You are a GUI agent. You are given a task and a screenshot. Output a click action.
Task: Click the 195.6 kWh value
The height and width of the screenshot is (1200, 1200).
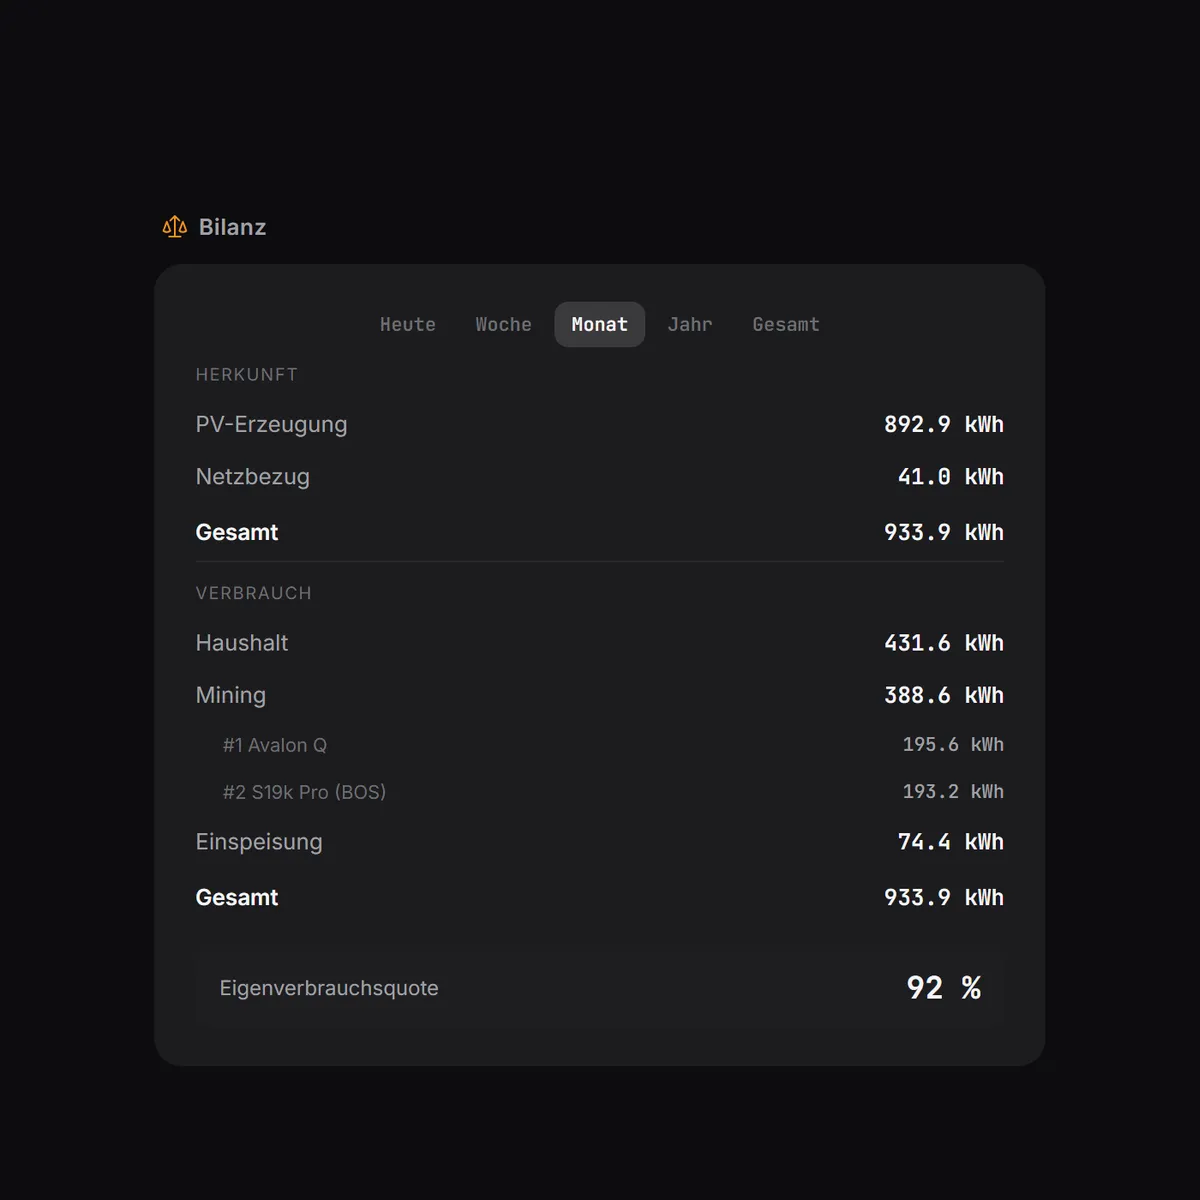tap(953, 745)
